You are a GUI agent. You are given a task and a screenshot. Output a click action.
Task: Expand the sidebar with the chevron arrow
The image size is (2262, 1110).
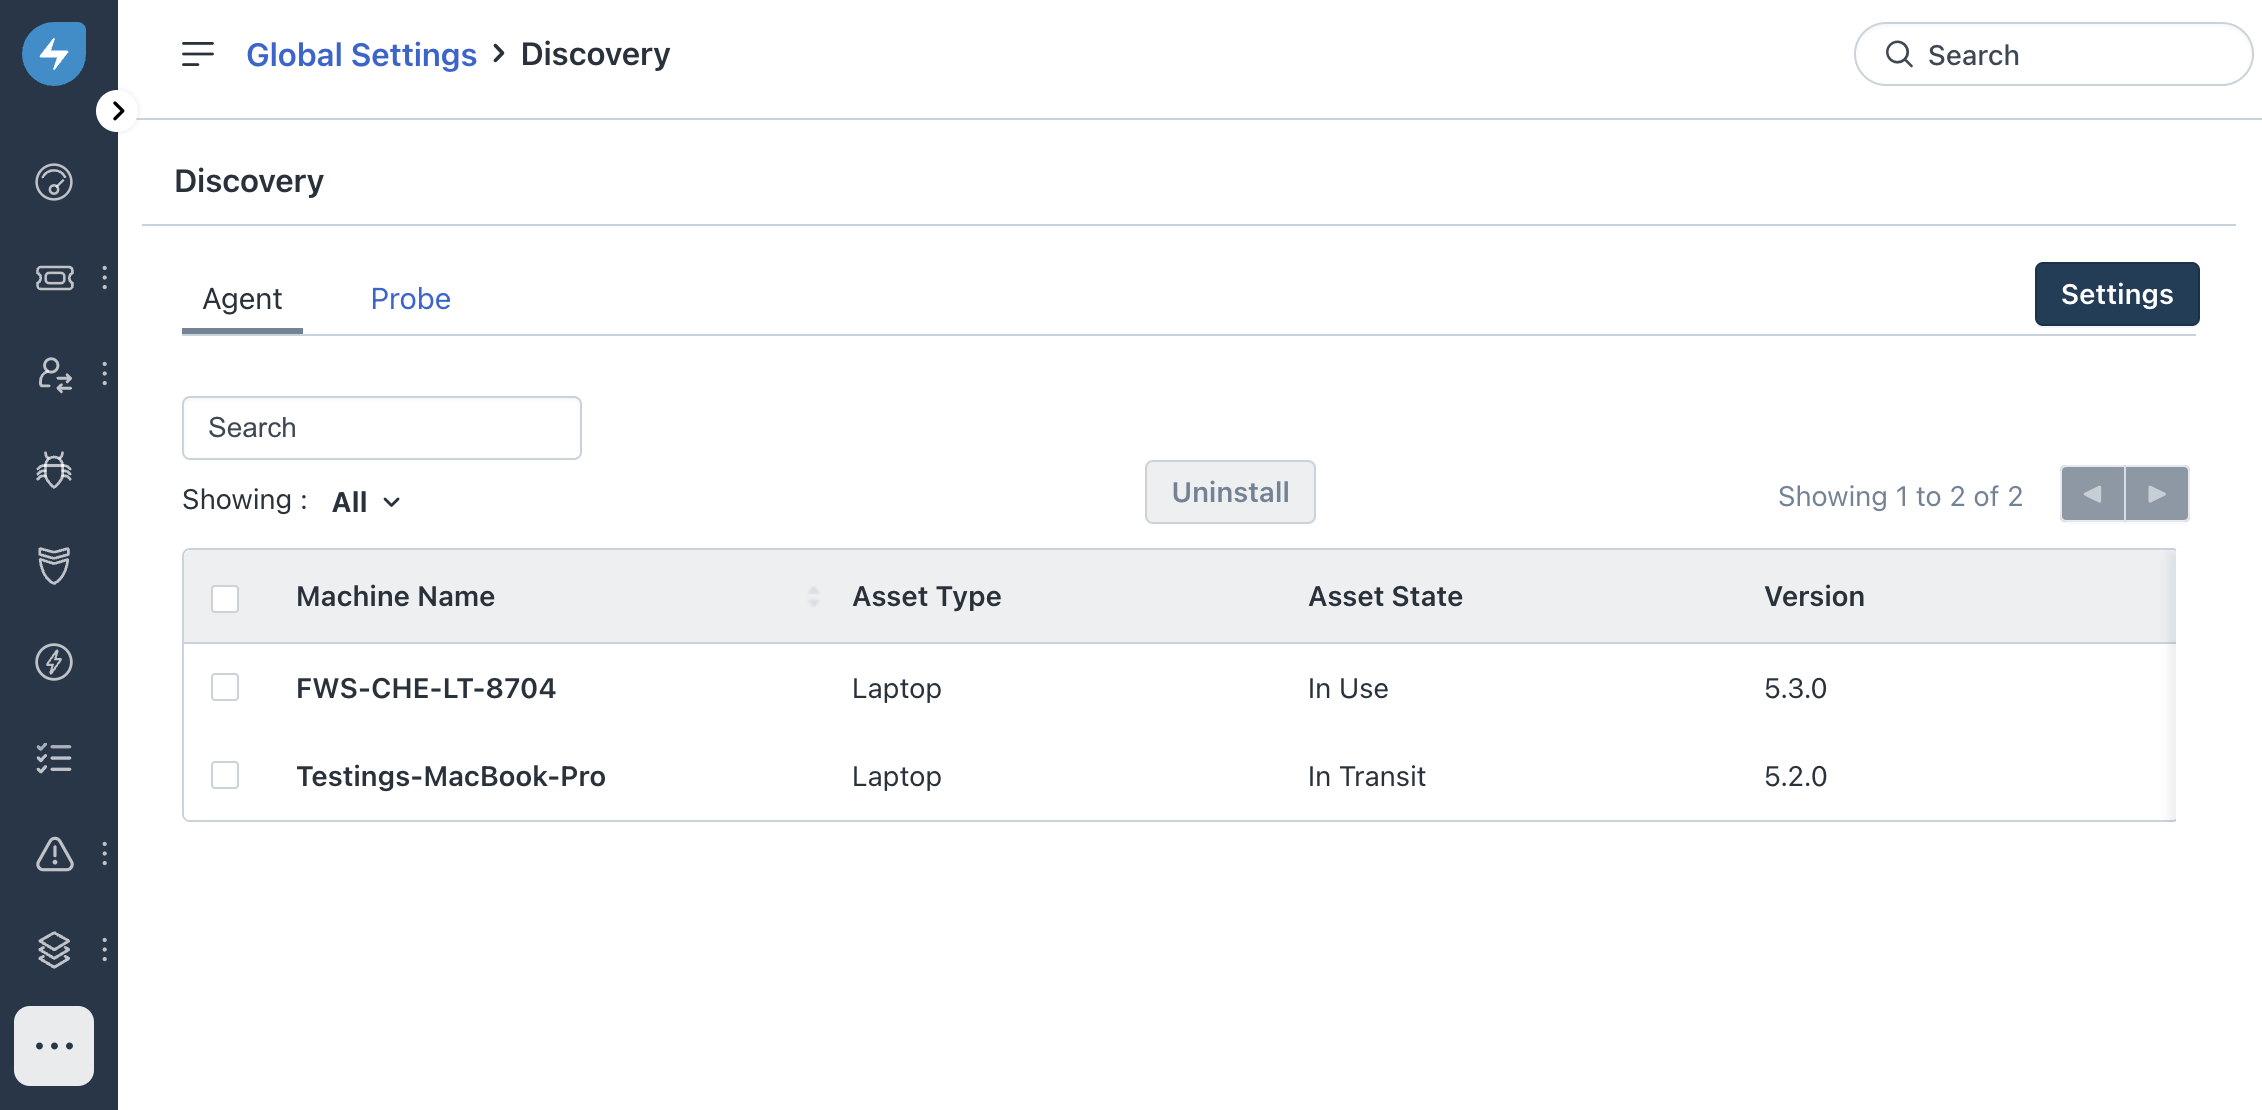click(118, 111)
